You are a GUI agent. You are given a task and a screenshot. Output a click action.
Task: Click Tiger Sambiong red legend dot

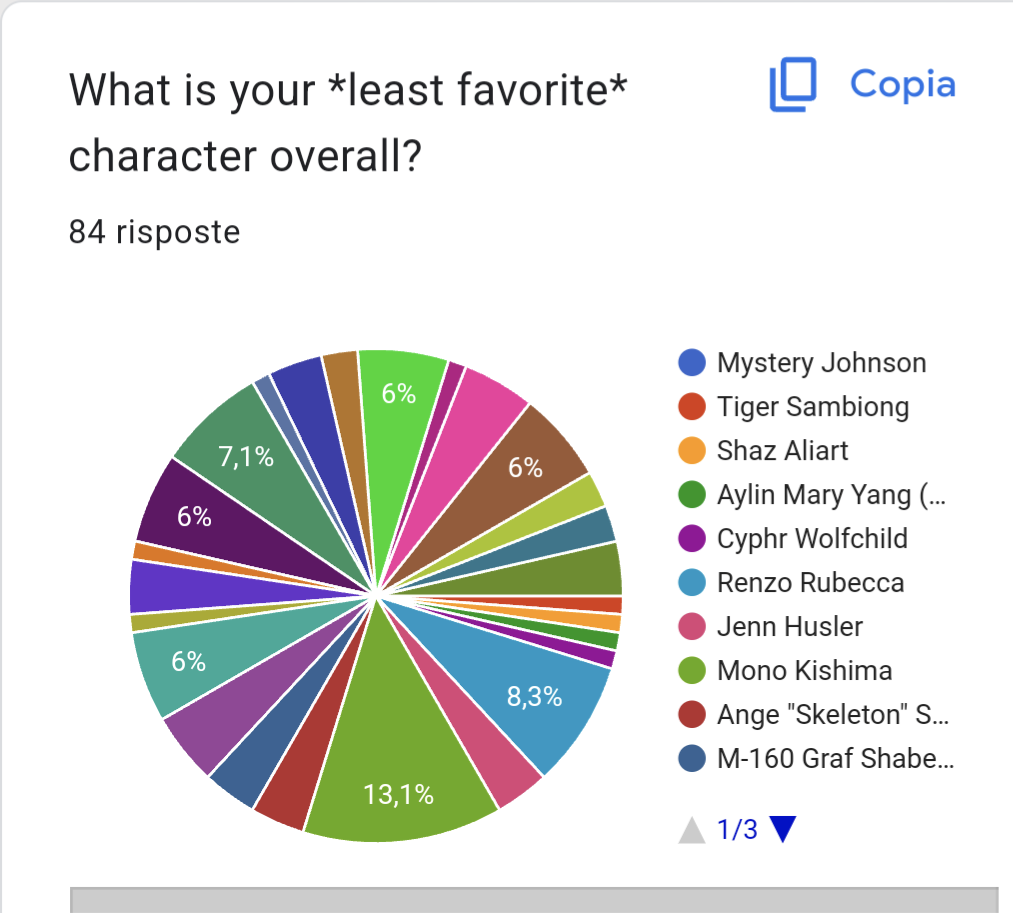692,406
